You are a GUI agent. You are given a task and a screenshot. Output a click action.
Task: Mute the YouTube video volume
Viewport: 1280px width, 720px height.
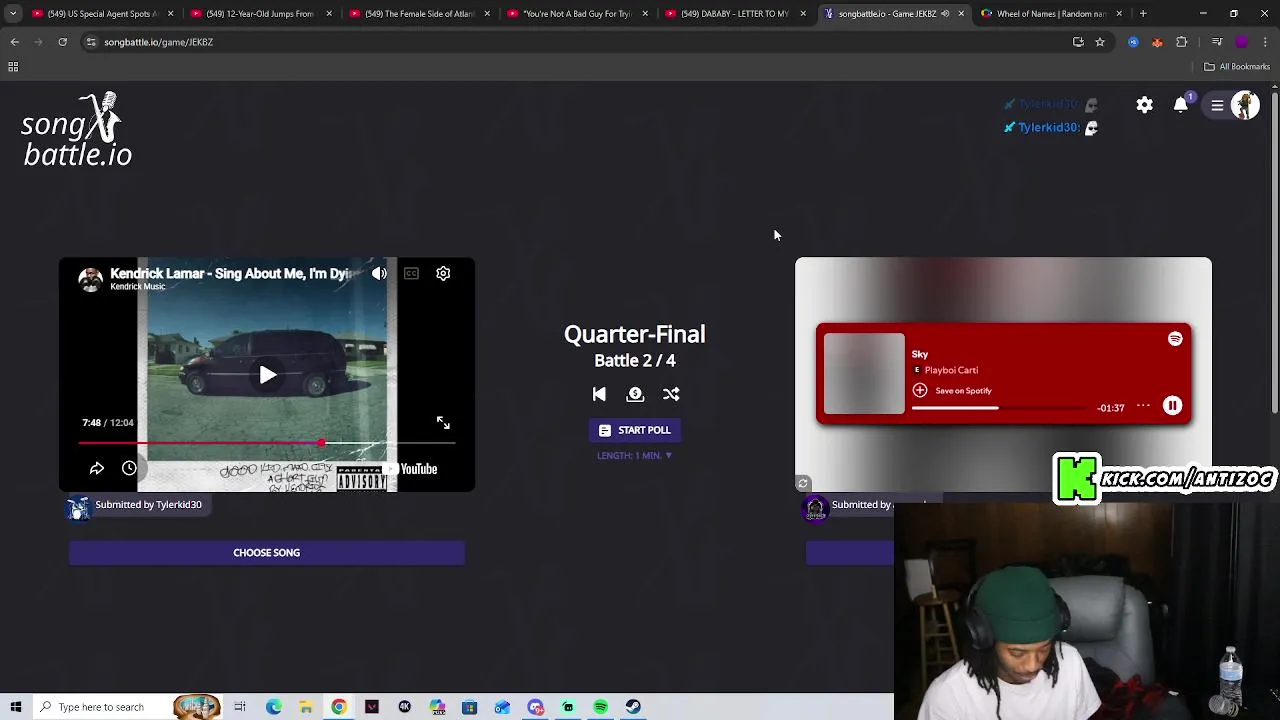click(x=379, y=273)
